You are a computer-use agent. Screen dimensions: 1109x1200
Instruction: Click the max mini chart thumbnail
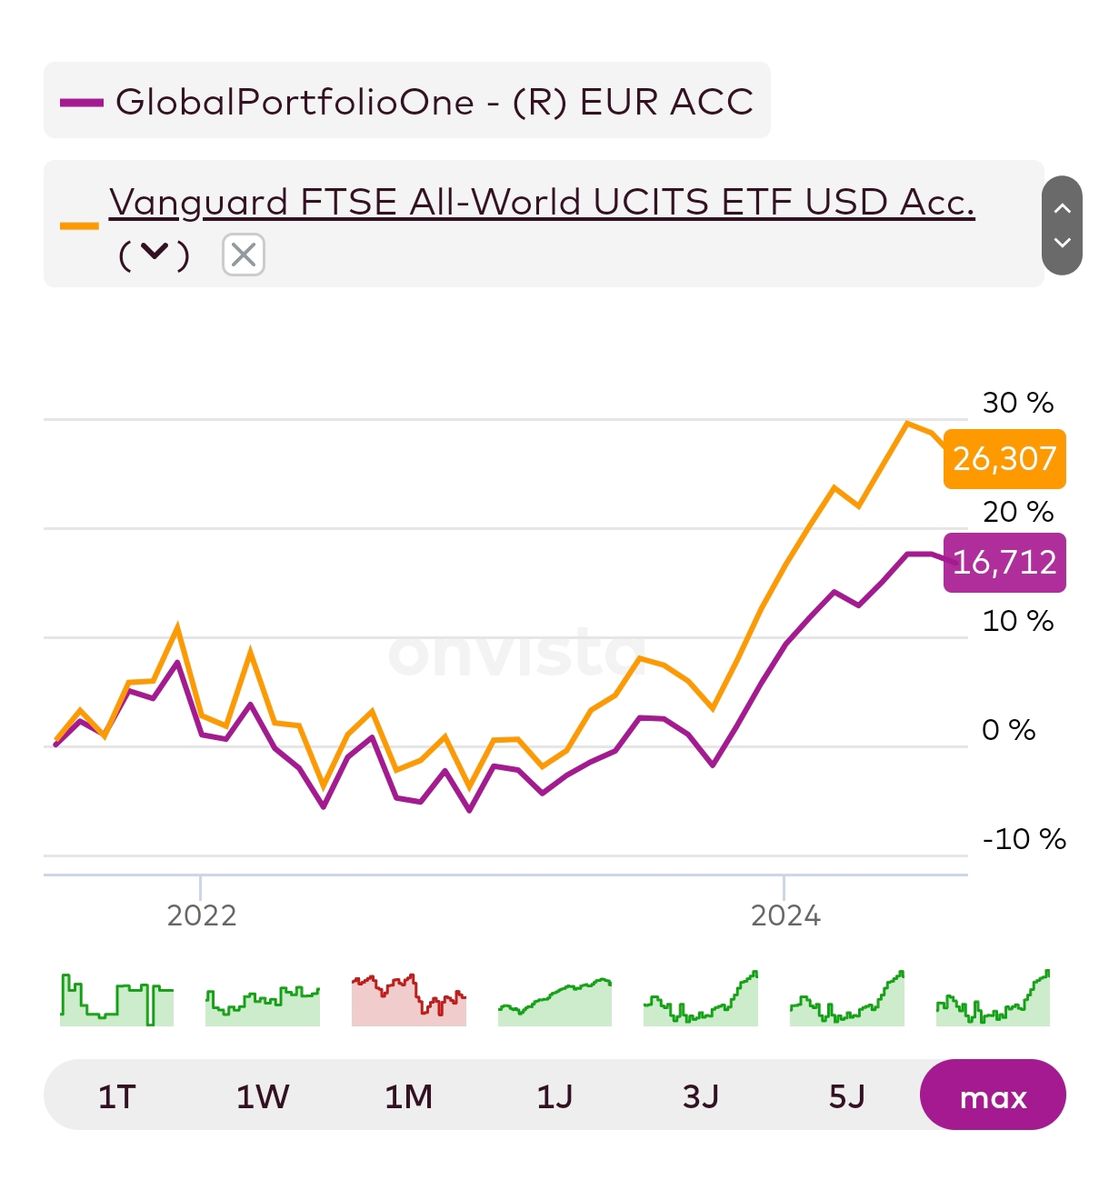coord(992,1000)
